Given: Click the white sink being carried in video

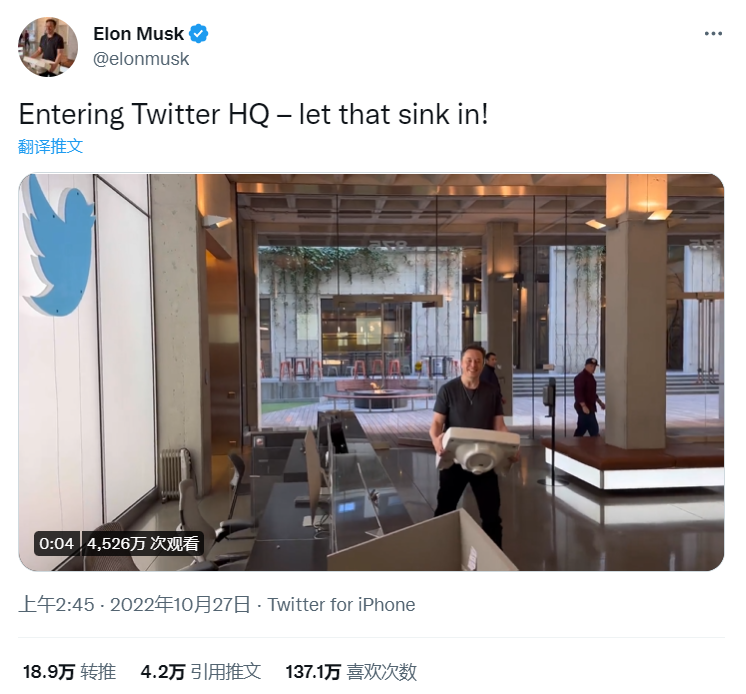Looking at the screenshot, I should [x=480, y=450].
